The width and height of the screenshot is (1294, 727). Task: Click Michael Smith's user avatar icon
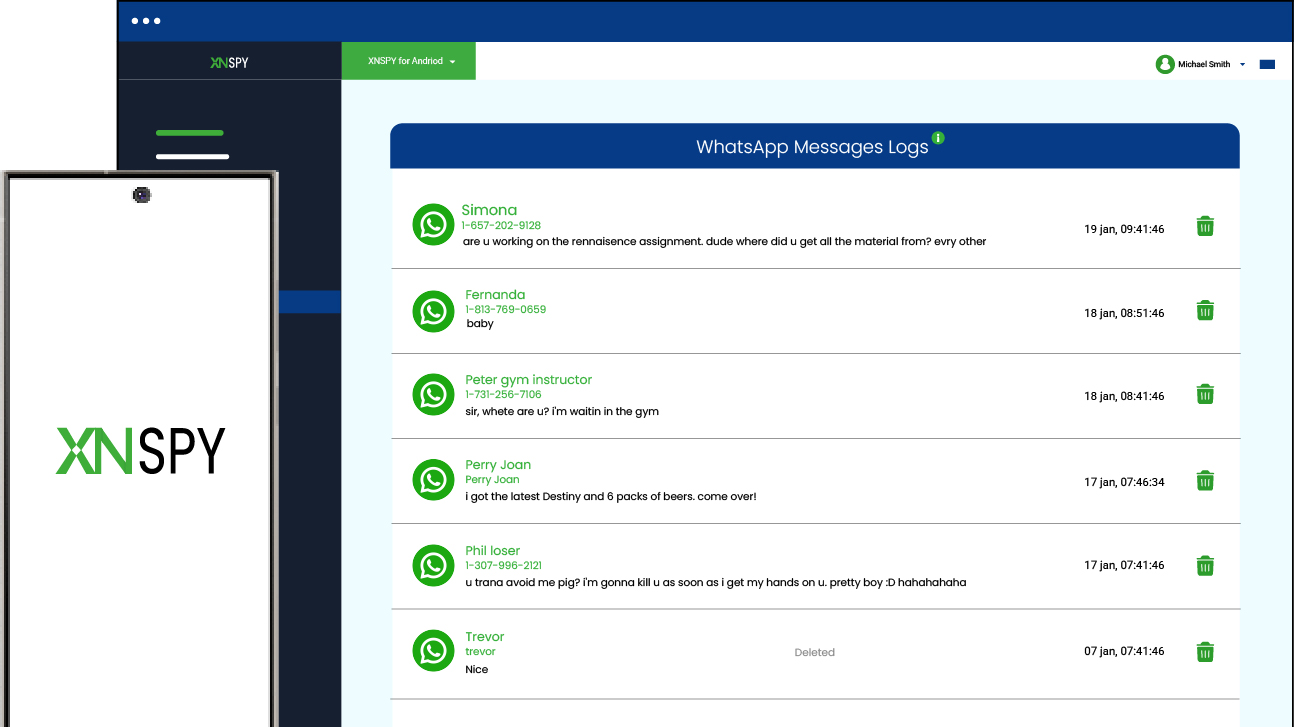1165,64
